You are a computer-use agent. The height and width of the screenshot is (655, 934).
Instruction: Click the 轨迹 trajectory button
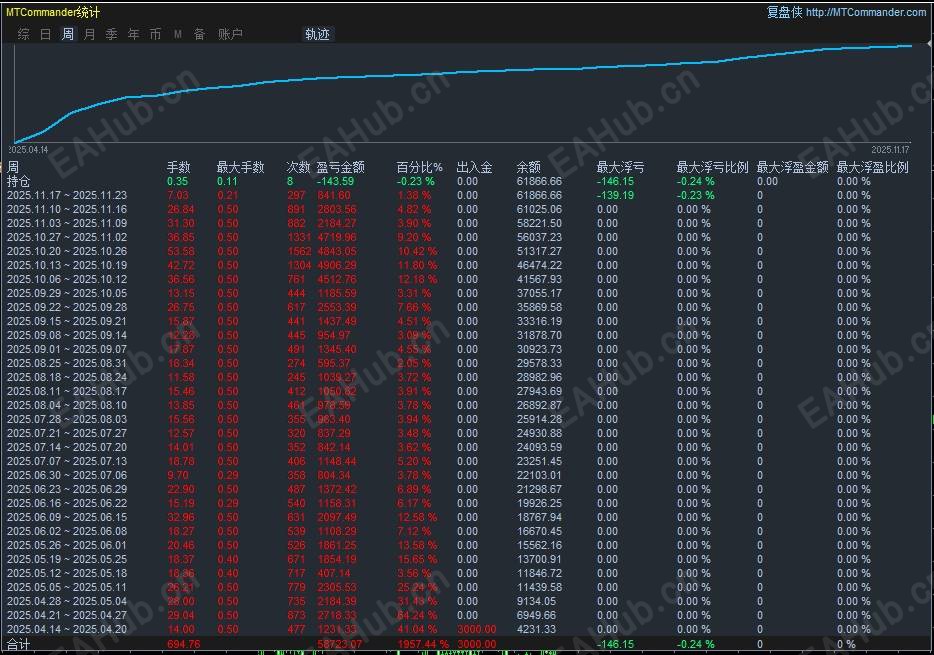(x=317, y=35)
